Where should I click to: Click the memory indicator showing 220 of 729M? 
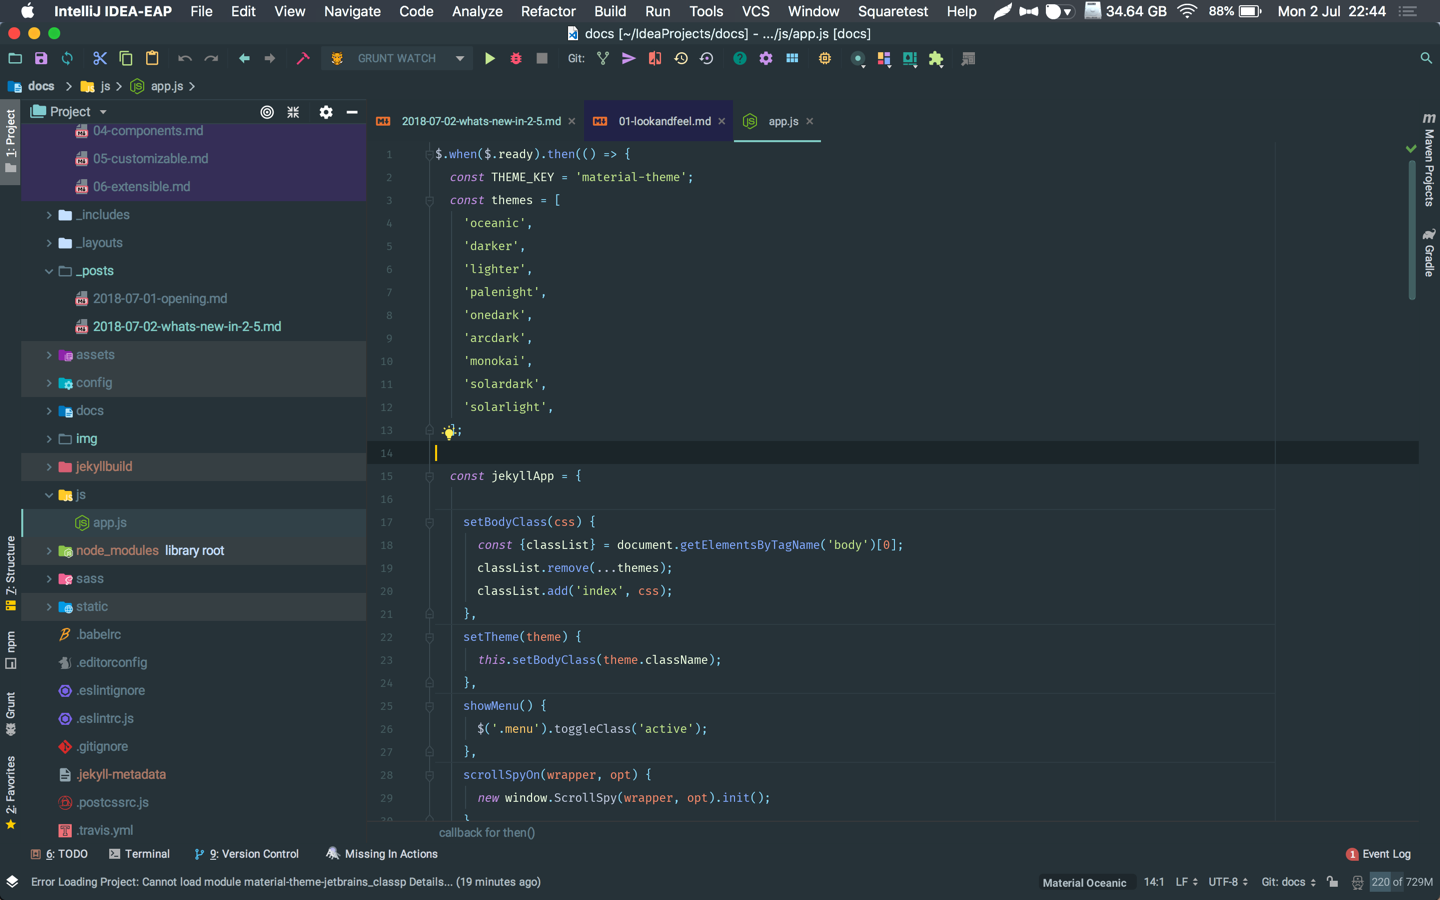[x=1400, y=882]
